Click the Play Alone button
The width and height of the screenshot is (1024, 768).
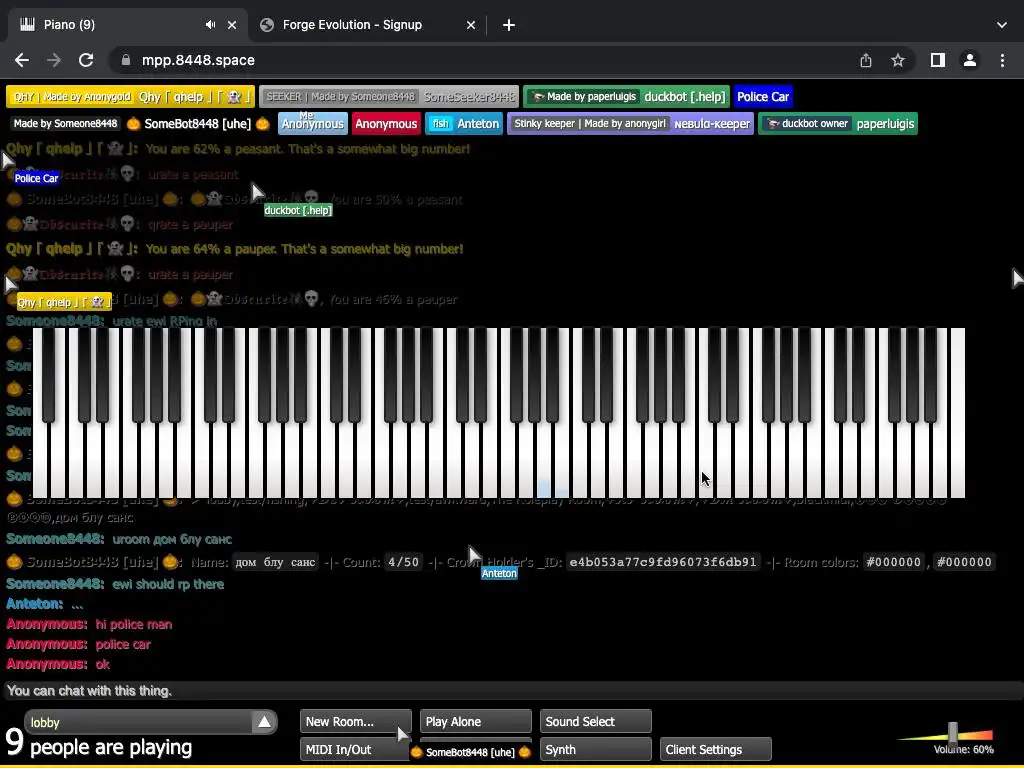[475, 722]
